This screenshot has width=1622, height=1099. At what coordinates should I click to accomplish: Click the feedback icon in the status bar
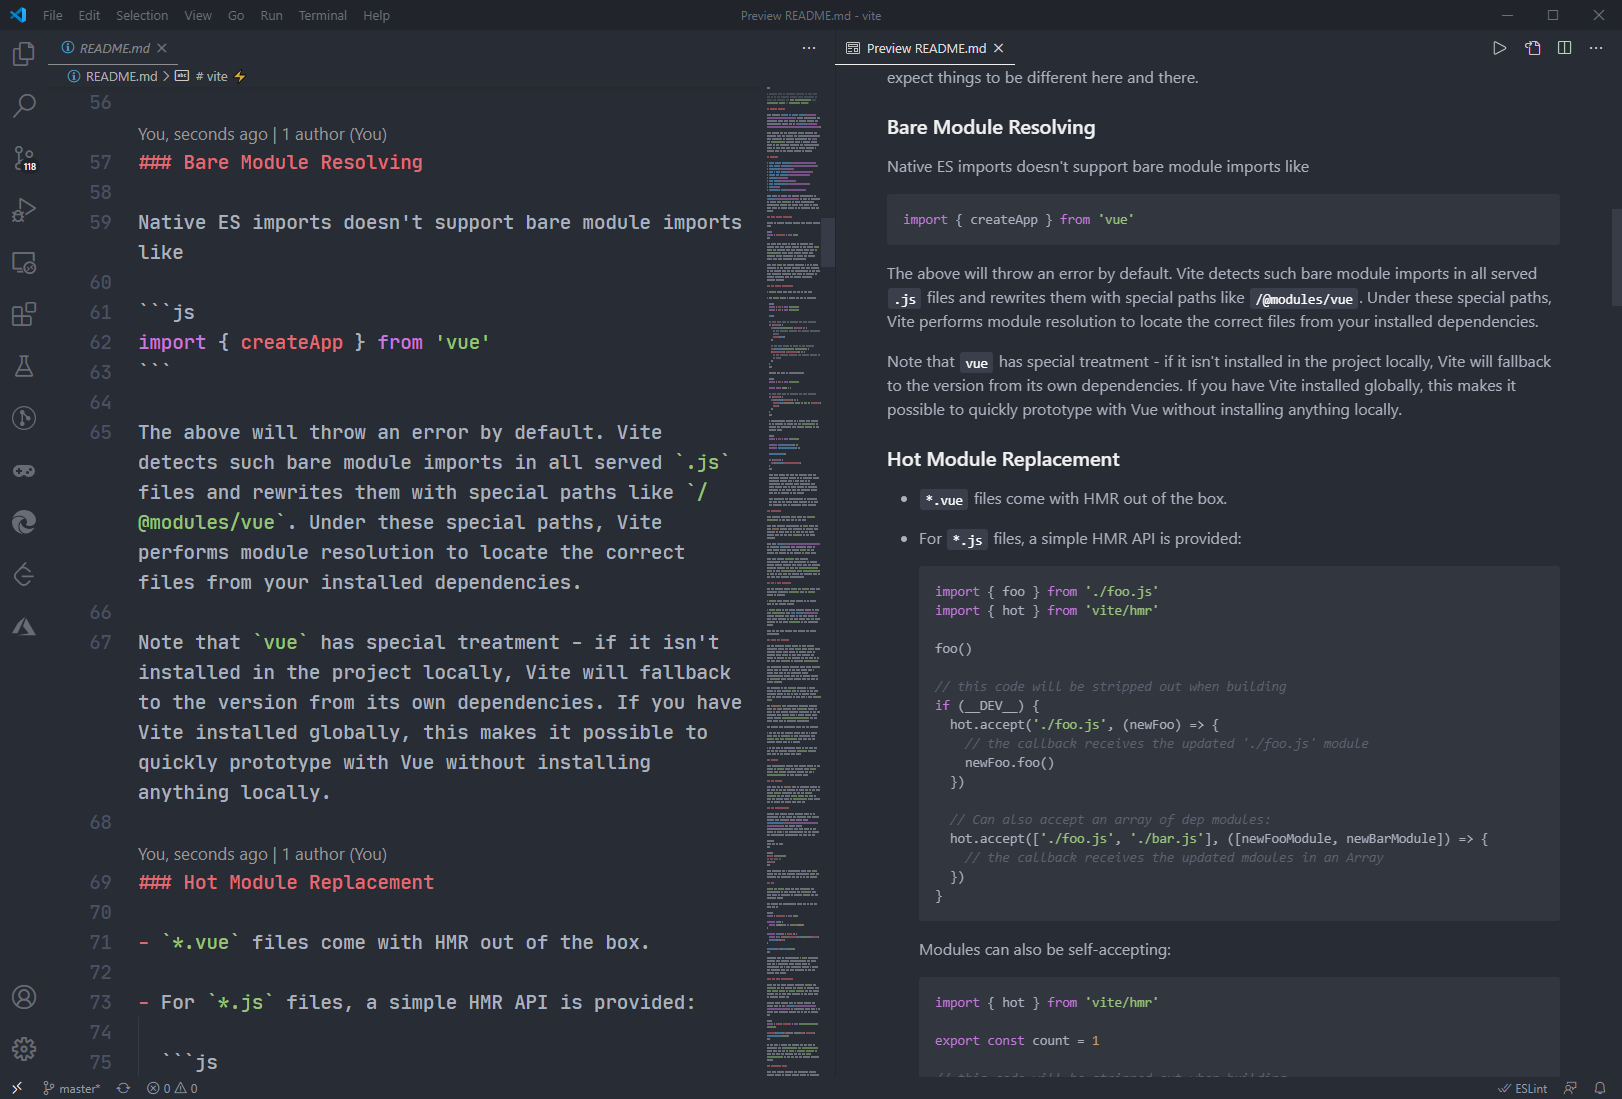pyautogui.click(x=1571, y=1088)
